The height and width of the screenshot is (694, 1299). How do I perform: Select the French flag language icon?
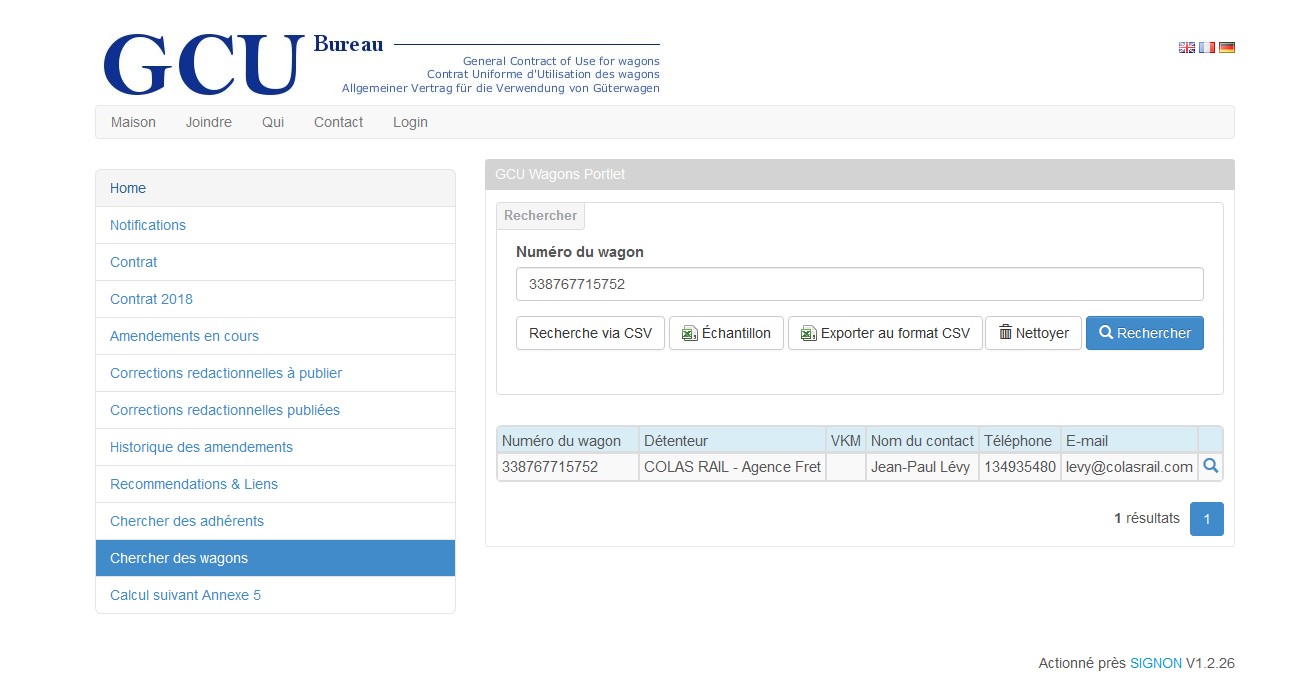(1207, 47)
